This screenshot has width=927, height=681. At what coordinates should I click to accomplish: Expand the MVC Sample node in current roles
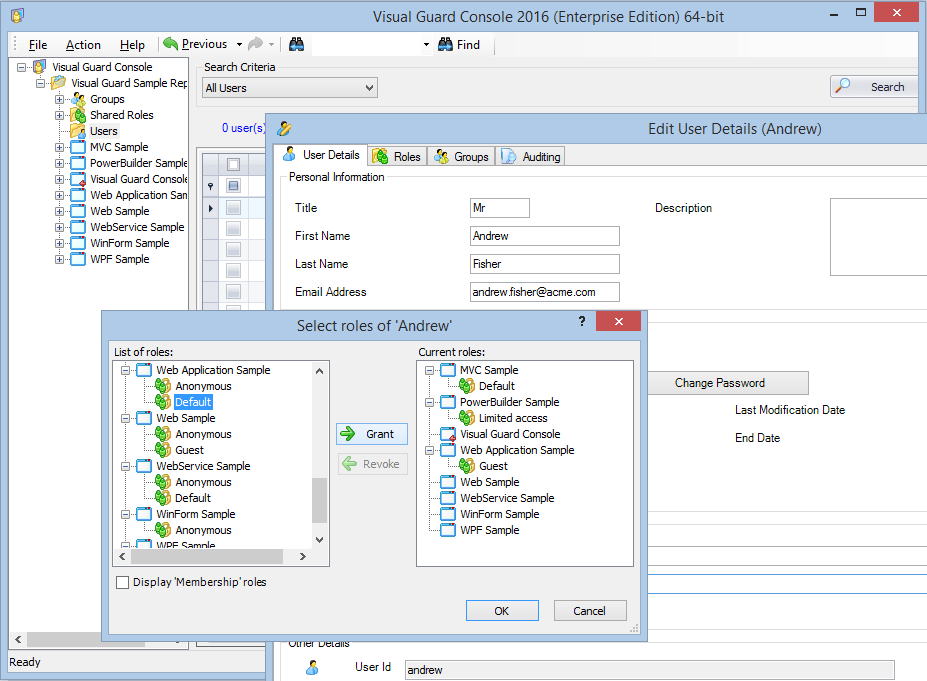coord(430,370)
